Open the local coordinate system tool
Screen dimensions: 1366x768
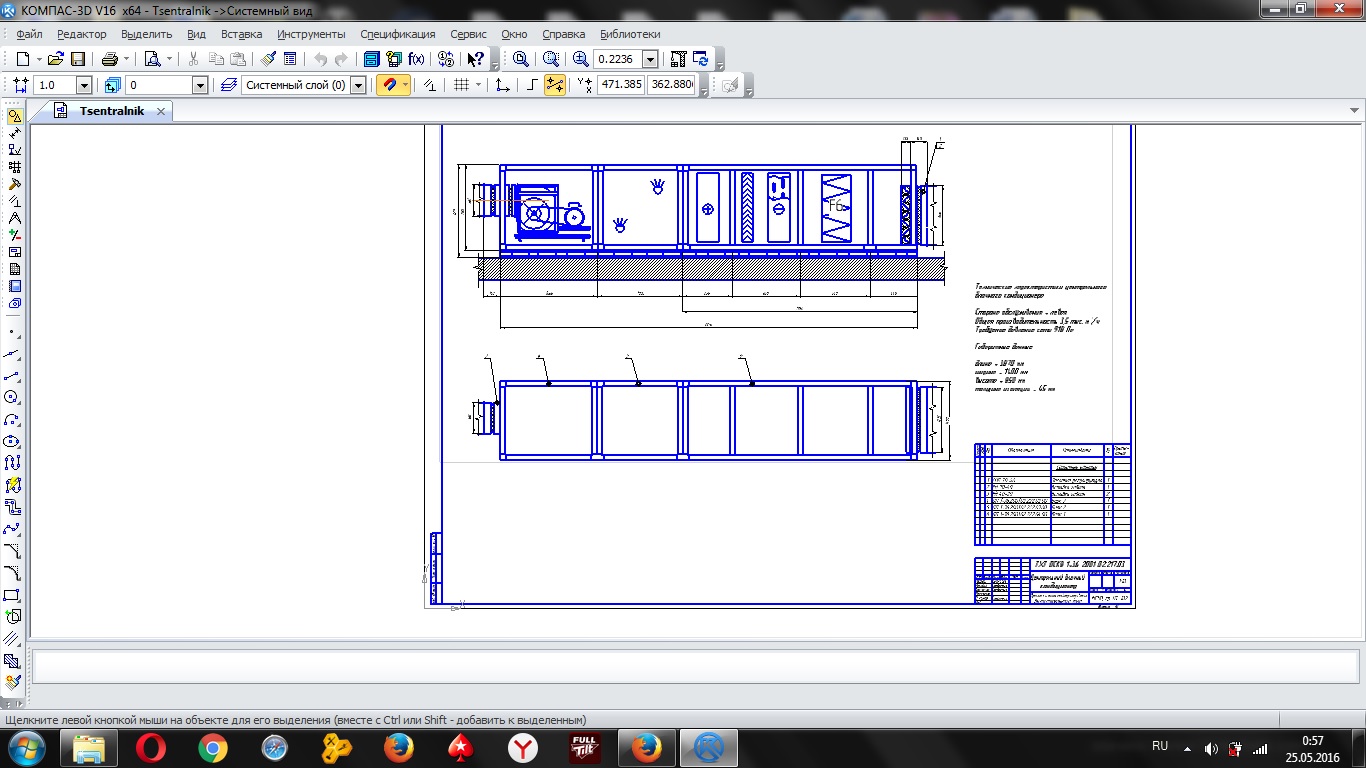502,85
